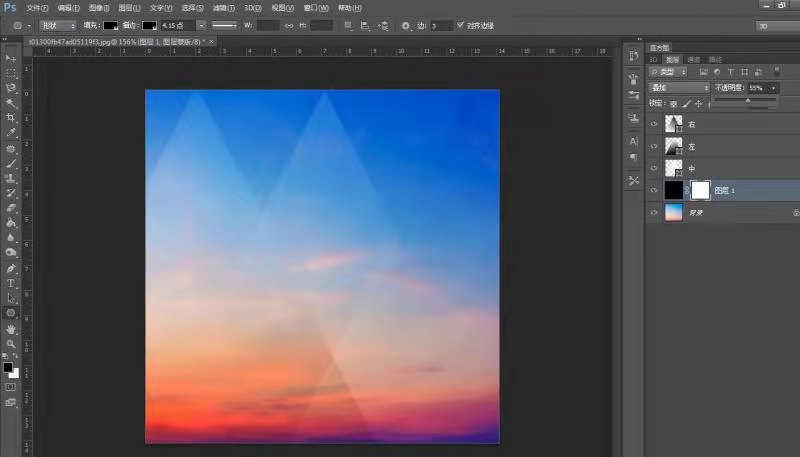Select the Brush tool
The width and height of the screenshot is (800, 457).
(x=11, y=164)
